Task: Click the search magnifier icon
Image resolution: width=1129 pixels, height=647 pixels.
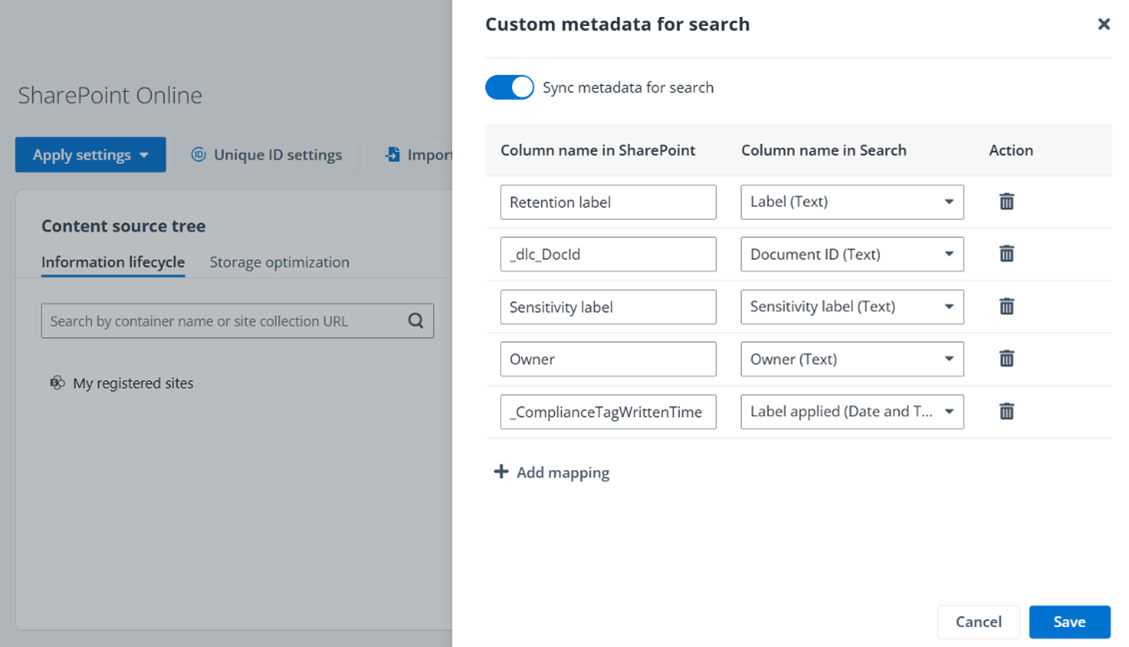Action: point(415,321)
